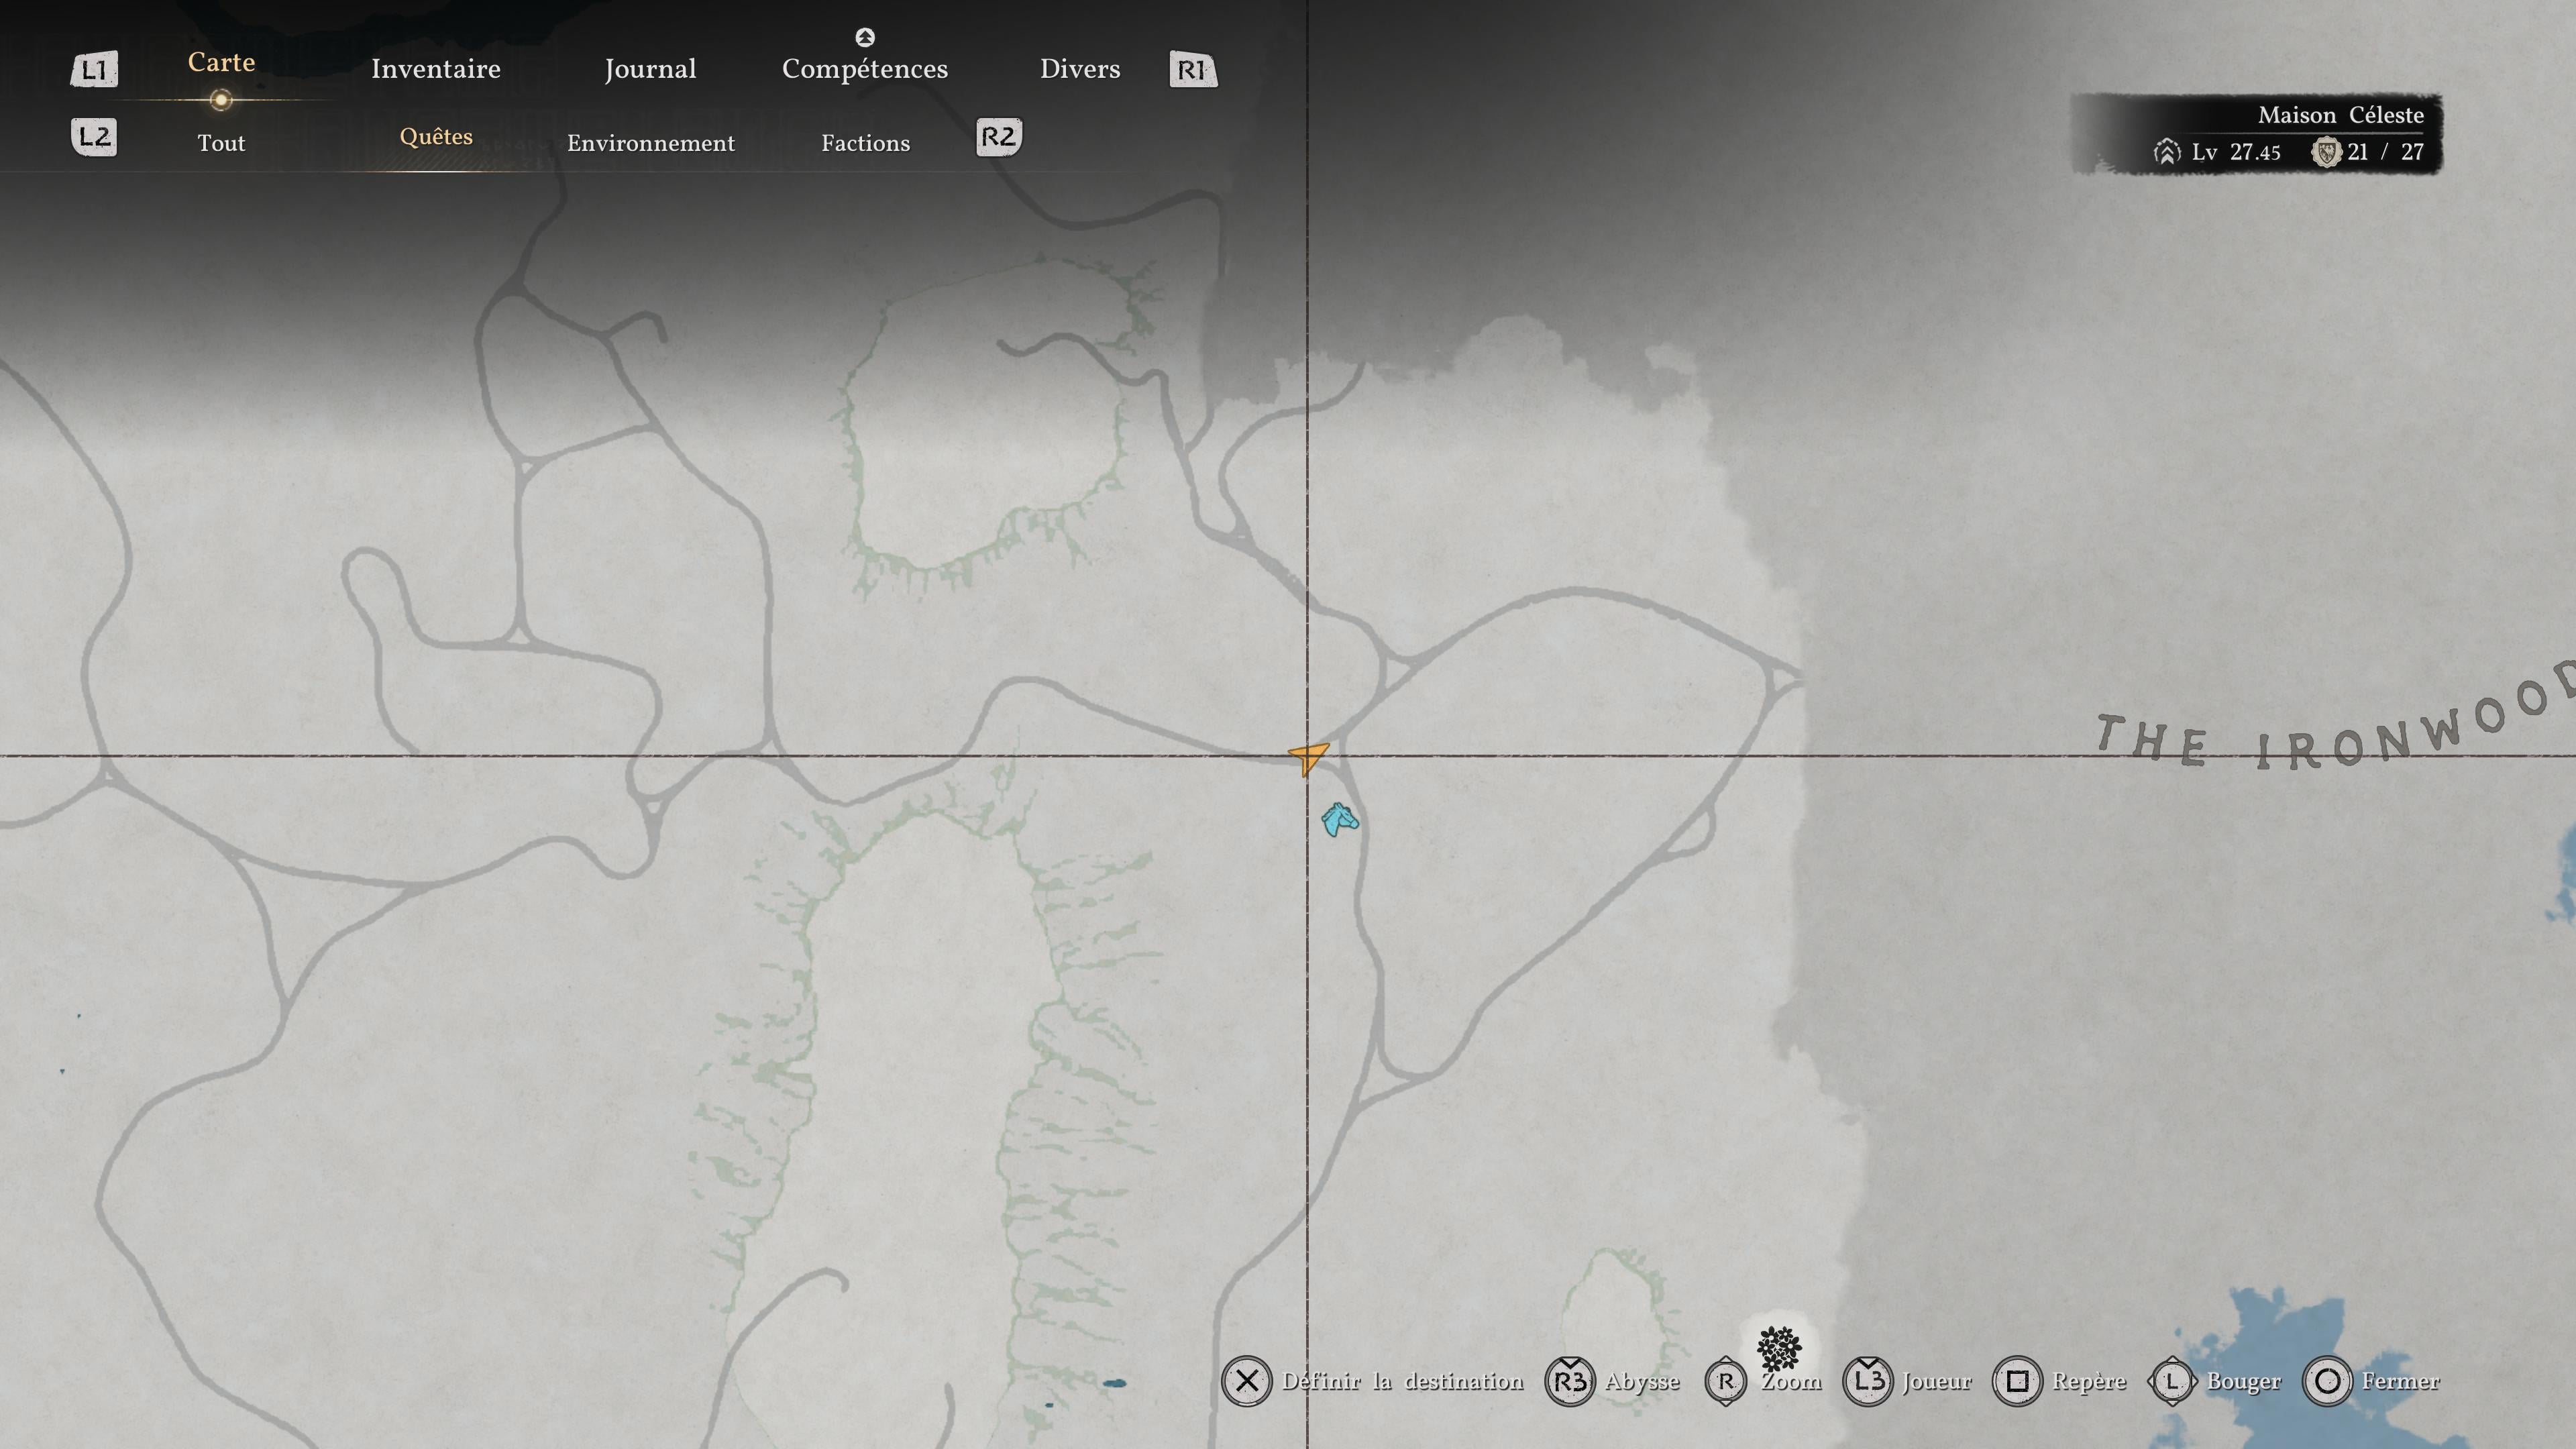
Task: Click the L stick Bouger icon
Action: [2172, 1381]
